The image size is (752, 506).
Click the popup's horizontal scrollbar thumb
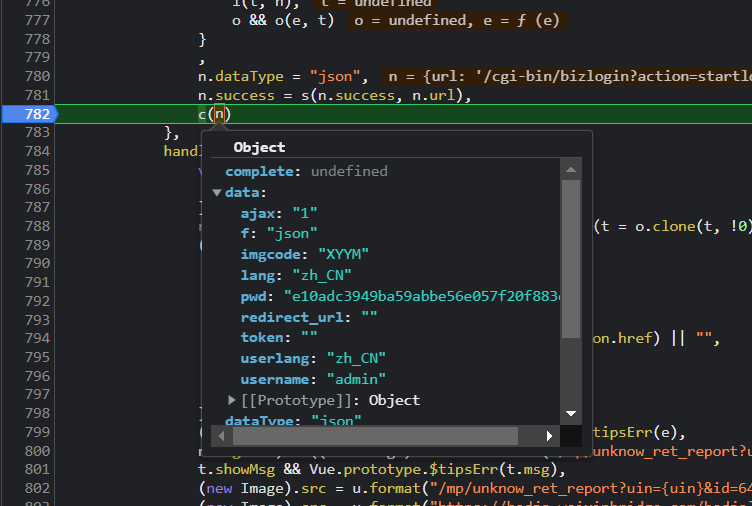click(x=375, y=435)
